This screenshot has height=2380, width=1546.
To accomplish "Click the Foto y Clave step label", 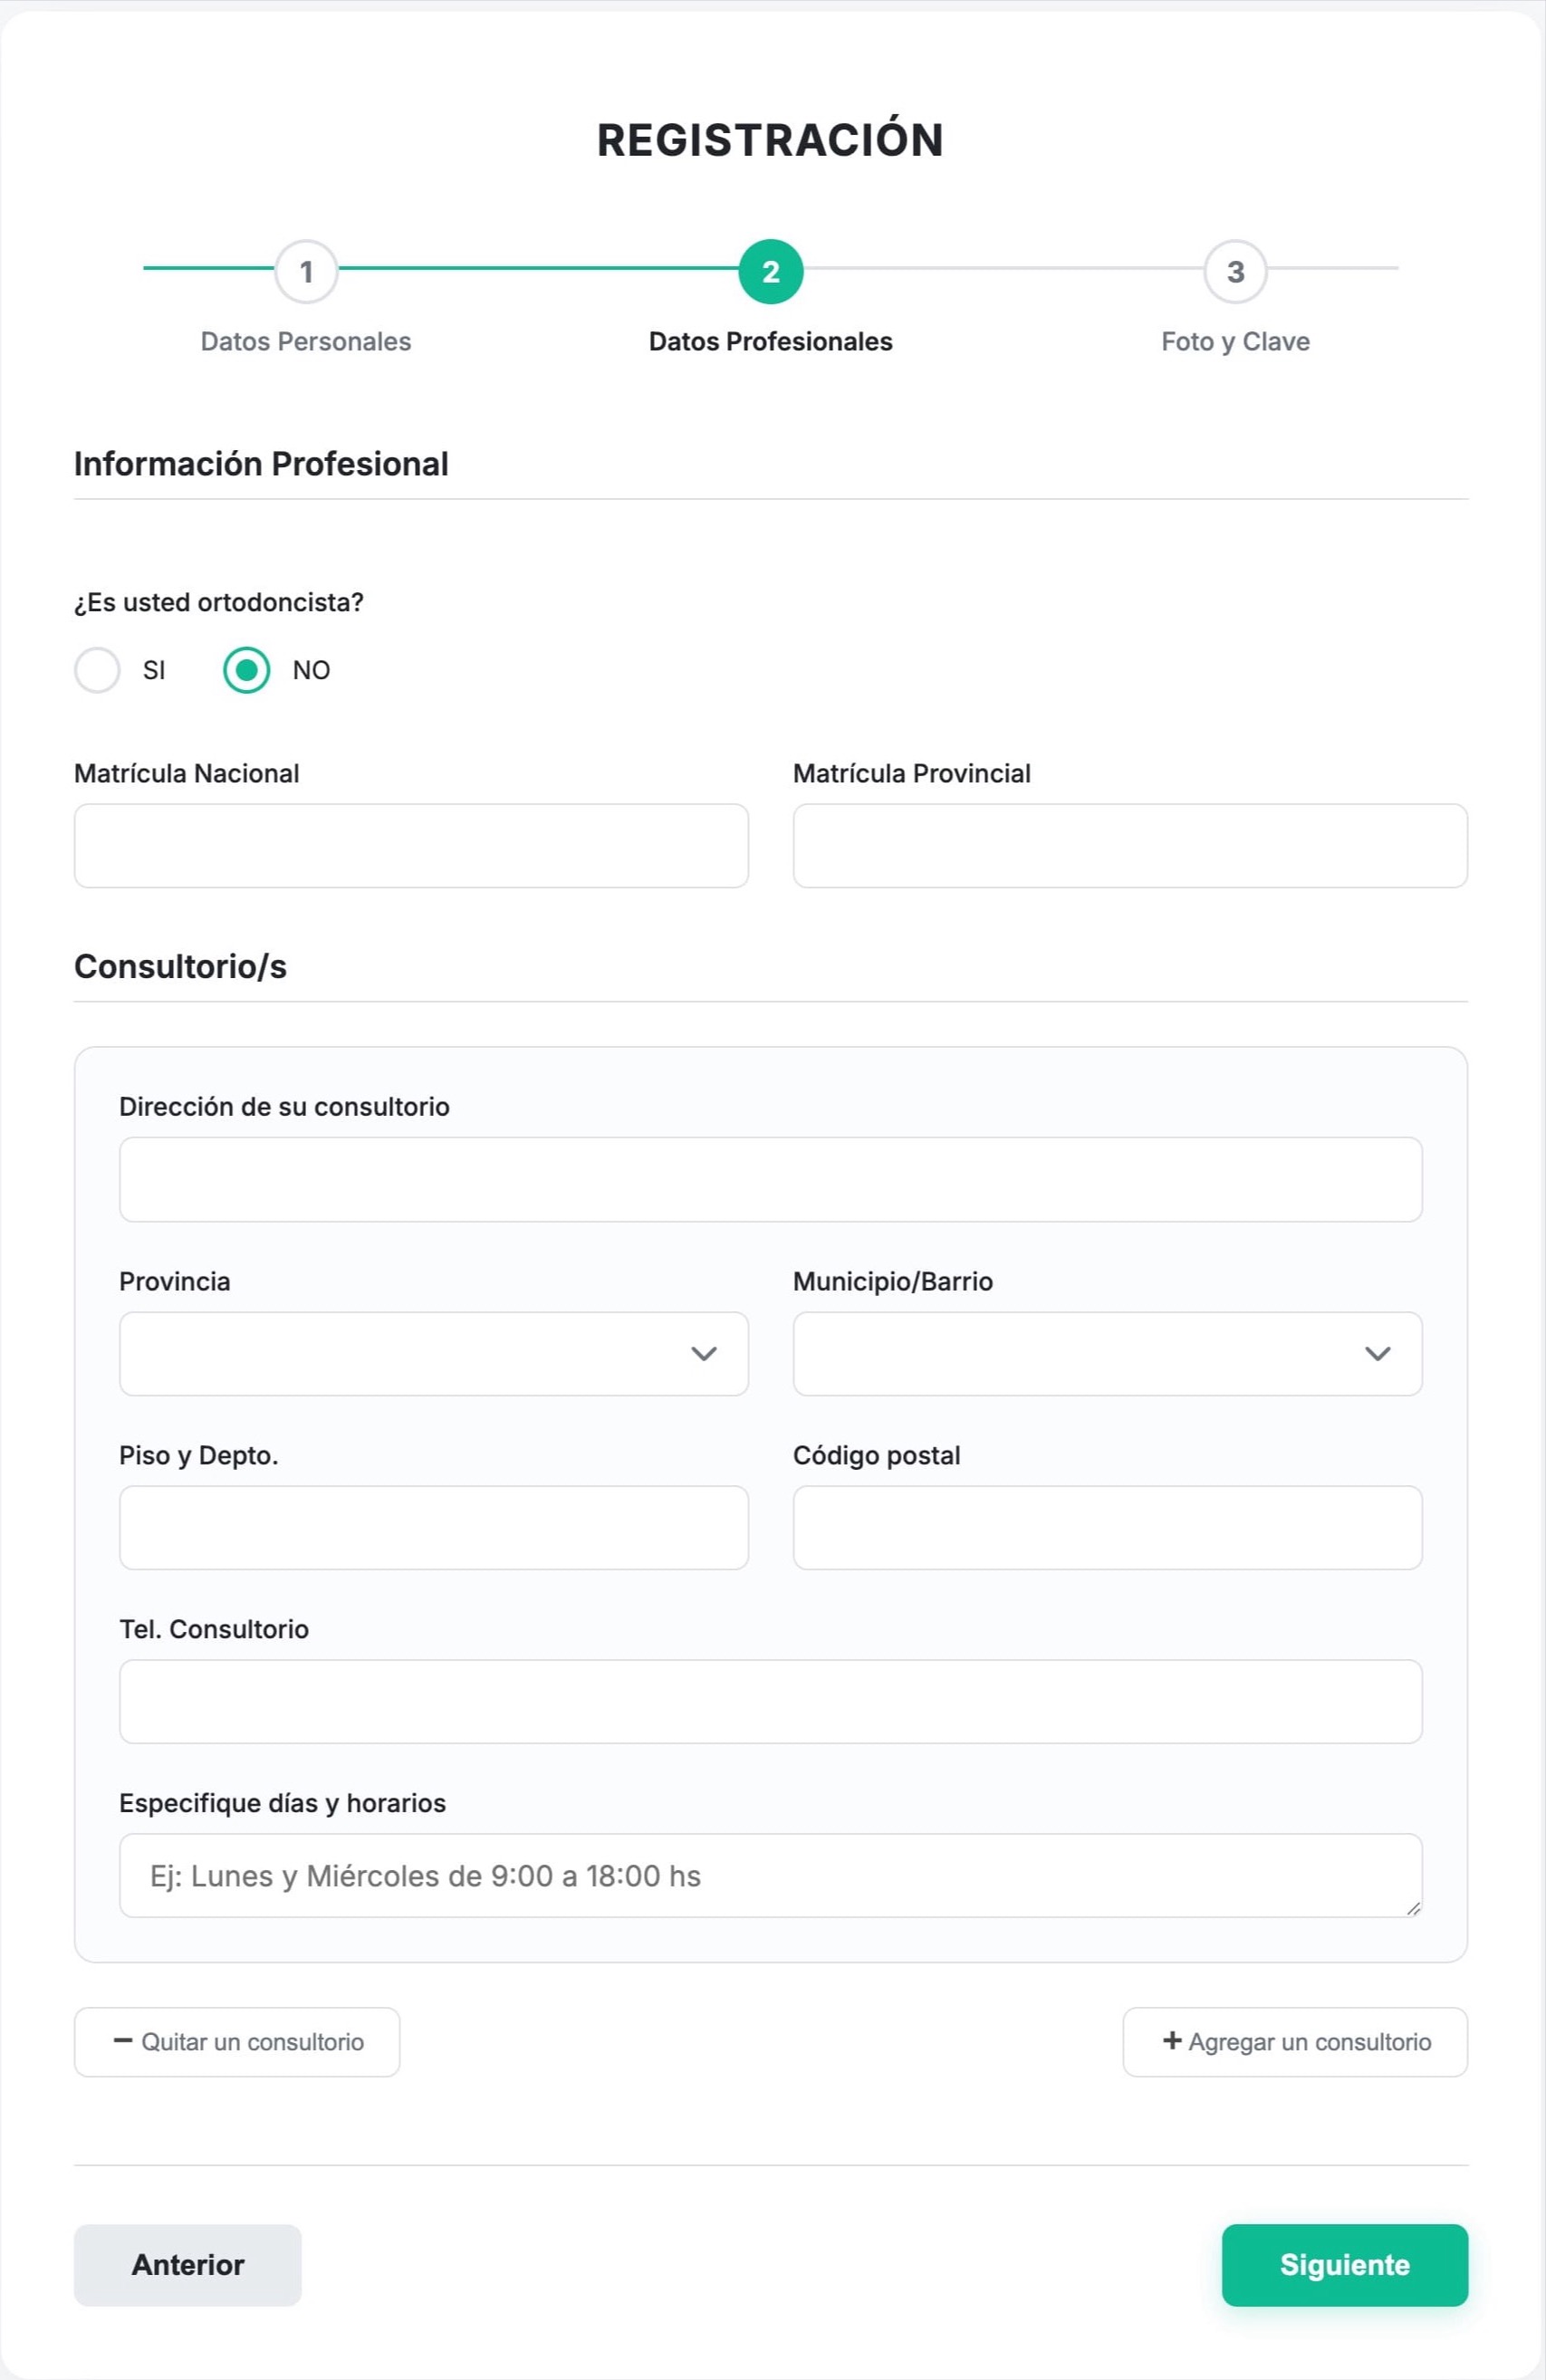I will tap(1235, 341).
